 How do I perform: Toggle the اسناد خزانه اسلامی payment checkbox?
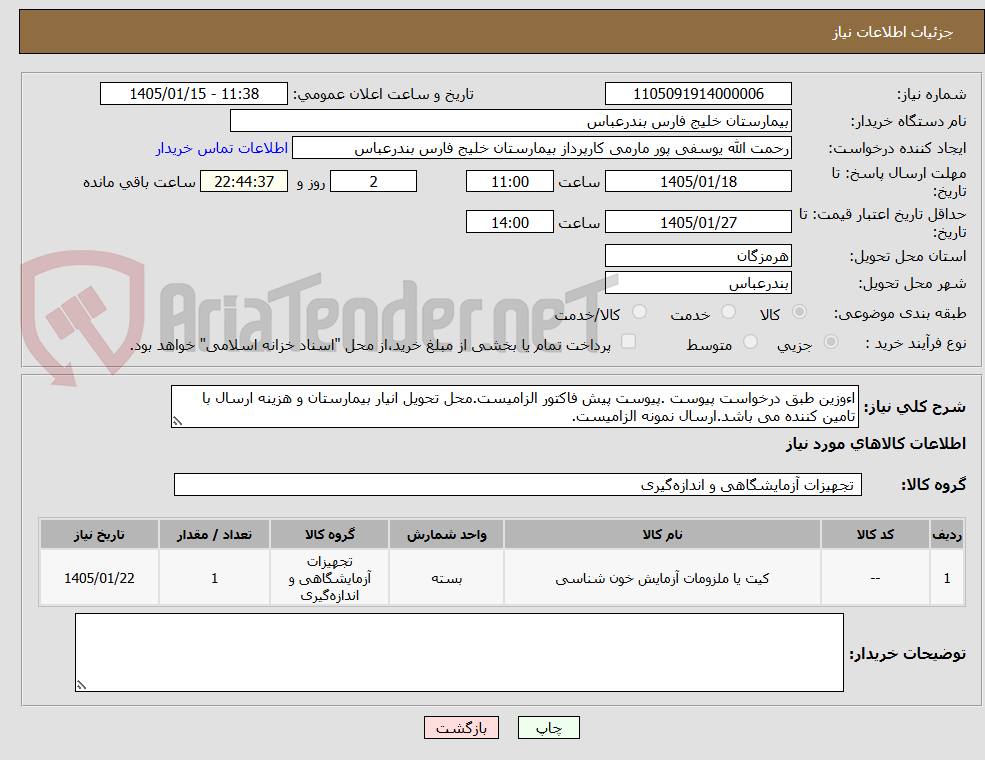[628, 341]
